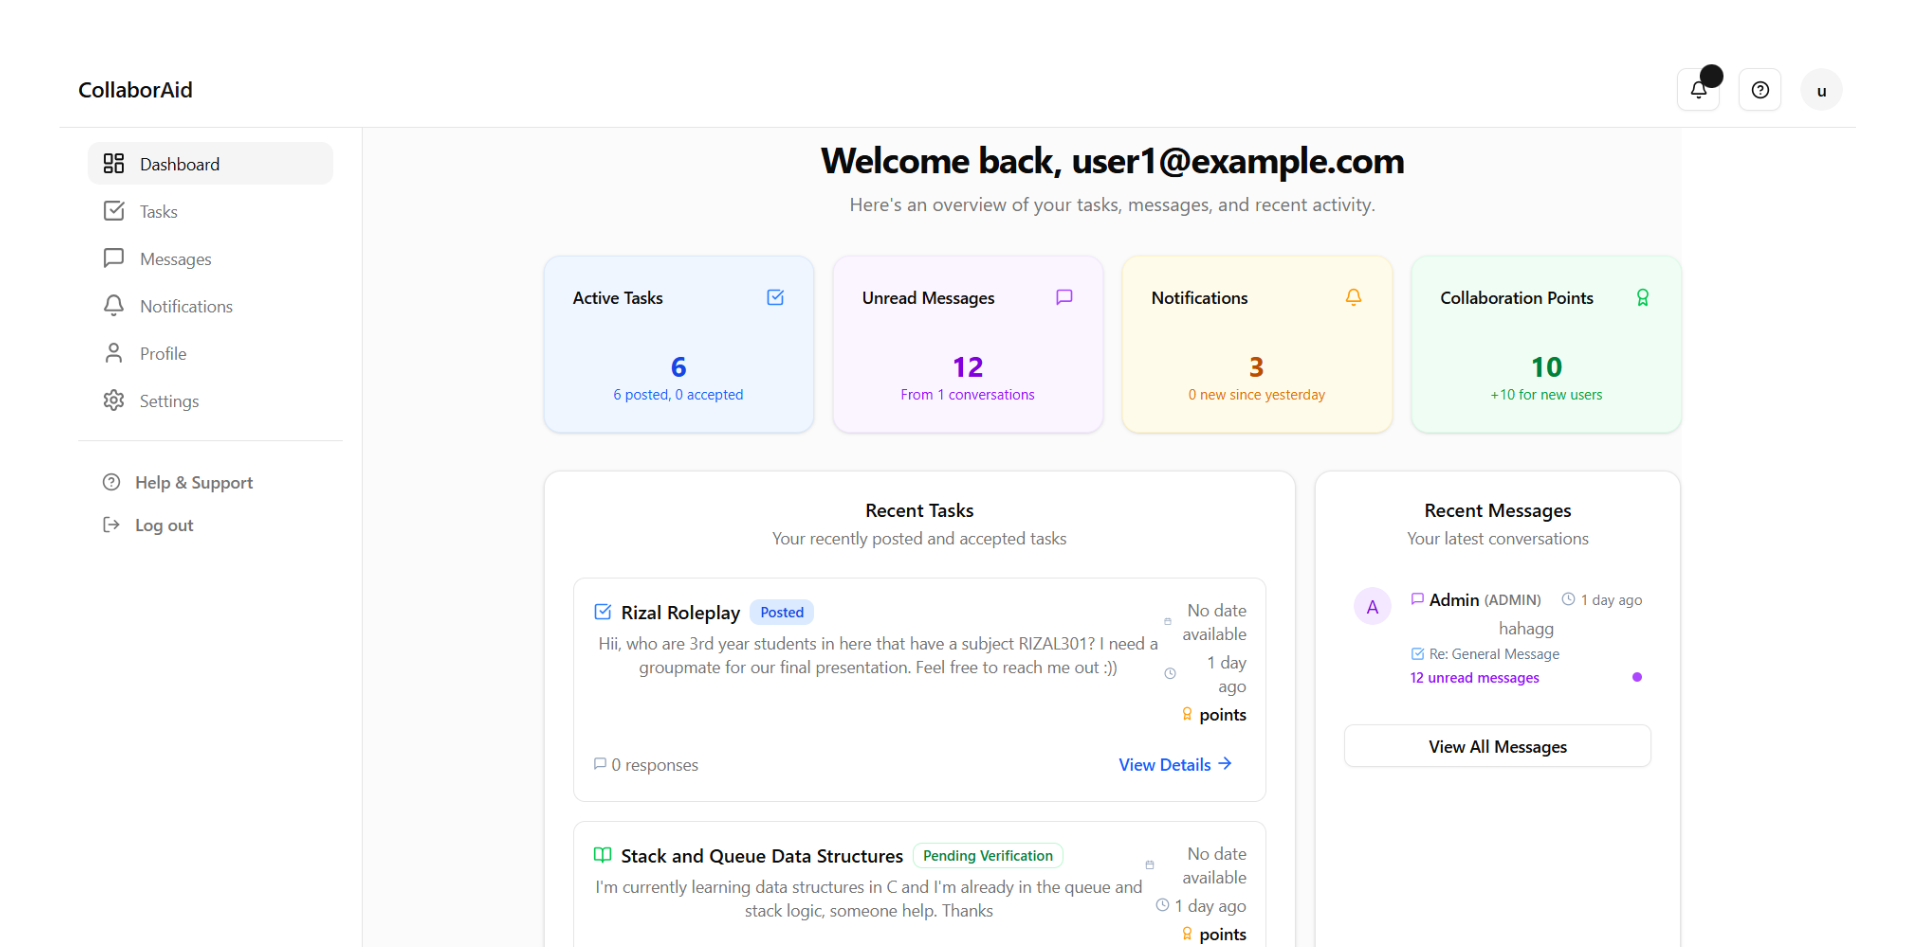
Task: Click the Messages chat bubble icon in sidebar
Action: 114,258
